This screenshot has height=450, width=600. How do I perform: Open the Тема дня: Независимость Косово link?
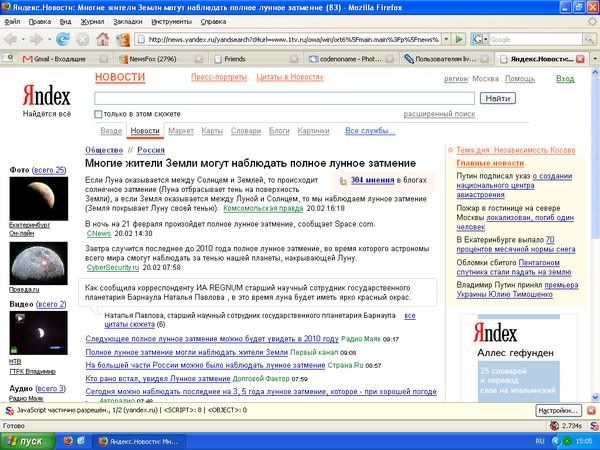coord(516,150)
